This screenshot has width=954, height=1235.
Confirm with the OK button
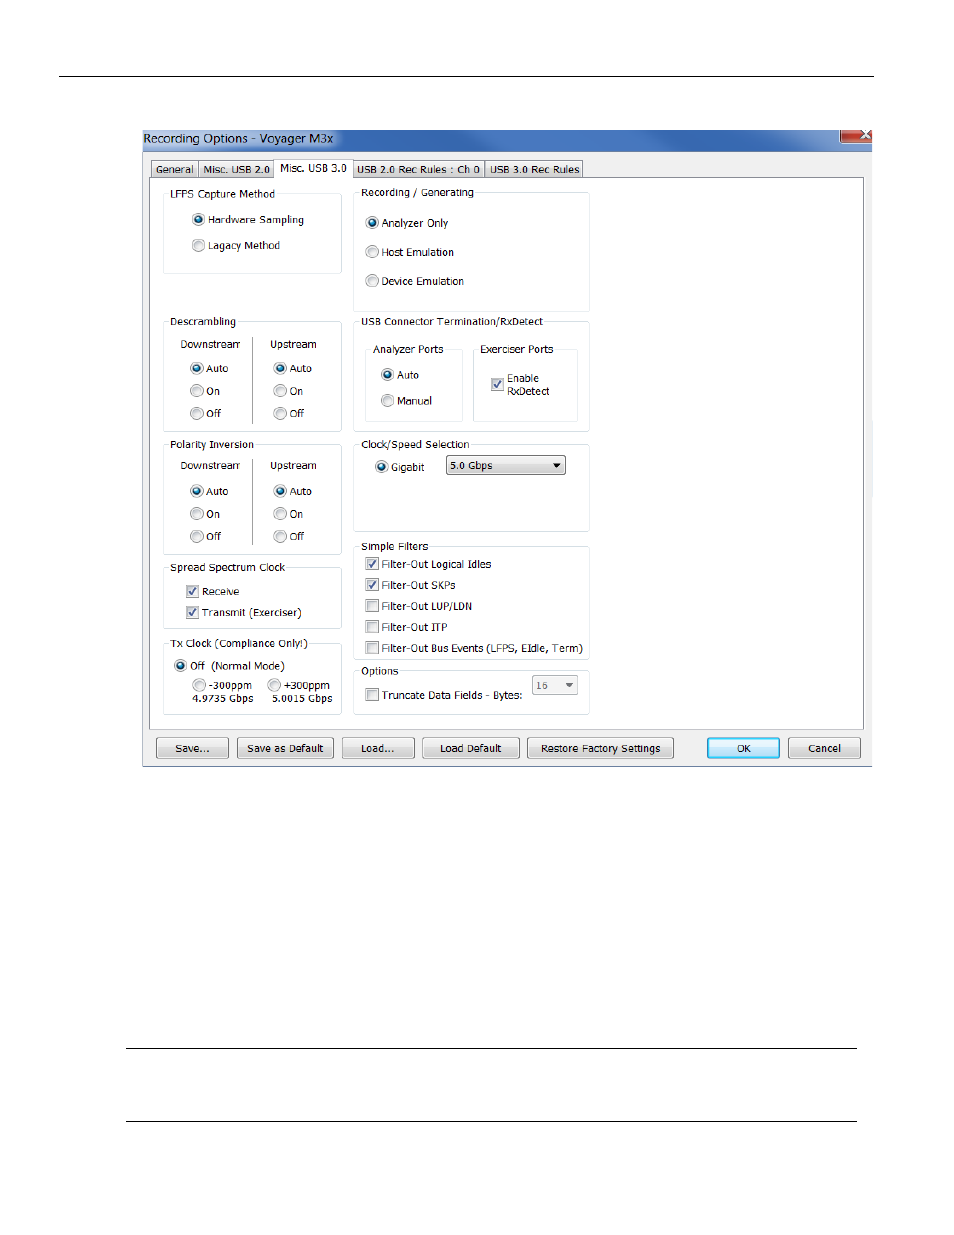pos(743,749)
